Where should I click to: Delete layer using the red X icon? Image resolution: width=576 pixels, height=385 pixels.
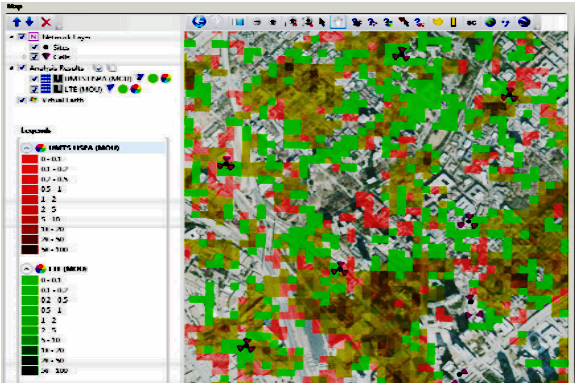click(46, 22)
